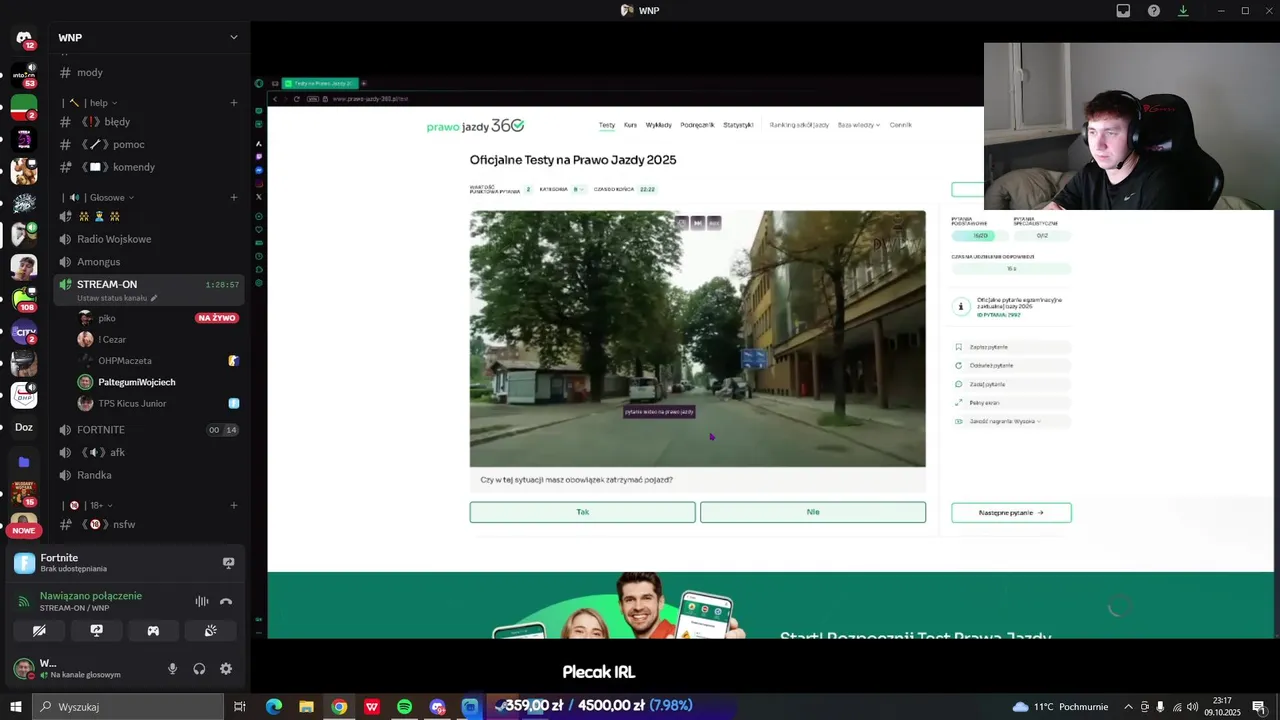This screenshot has width=1280, height=720.
Task: Open the Cennik link
Action: pyautogui.click(x=900, y=125)
